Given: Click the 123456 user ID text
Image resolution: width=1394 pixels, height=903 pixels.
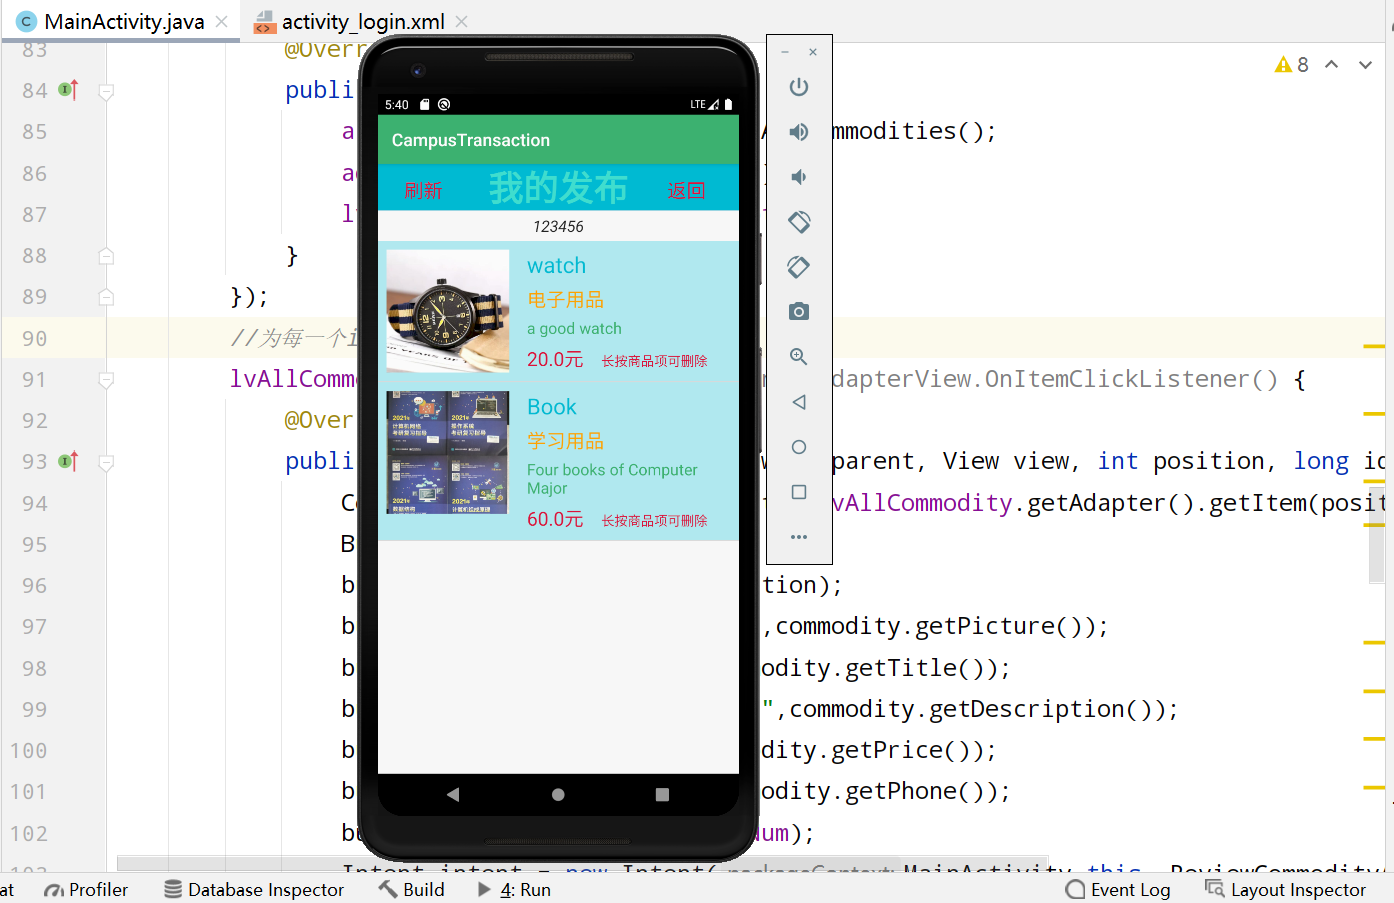Looking at the screenshot, I should [558, 227].
